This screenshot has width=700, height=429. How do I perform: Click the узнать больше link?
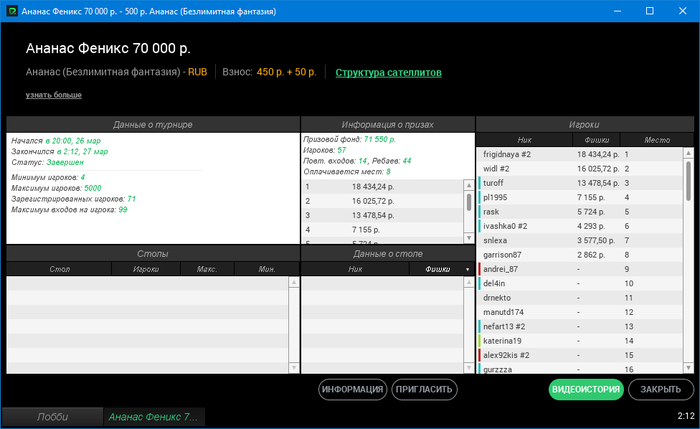(x=54, y=95)
